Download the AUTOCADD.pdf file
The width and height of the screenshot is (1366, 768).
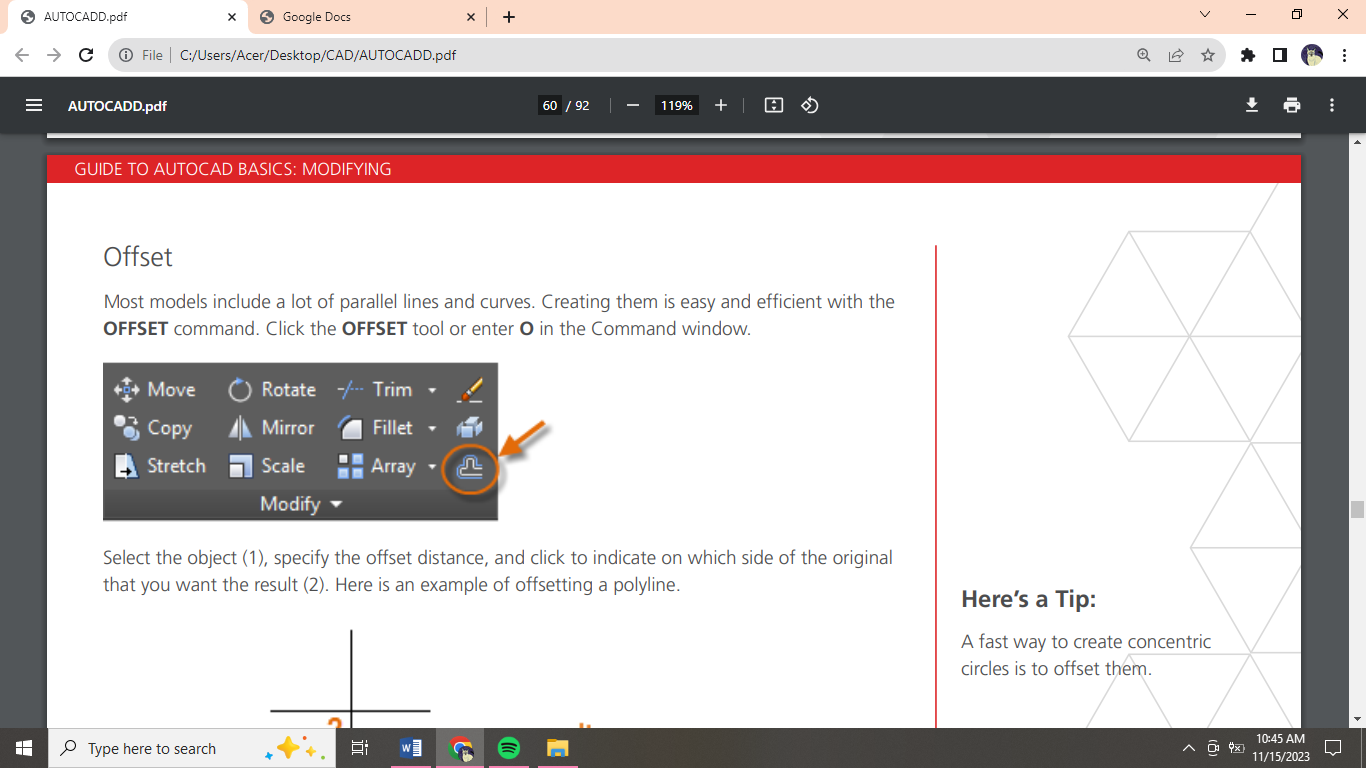coord(1252,105)
